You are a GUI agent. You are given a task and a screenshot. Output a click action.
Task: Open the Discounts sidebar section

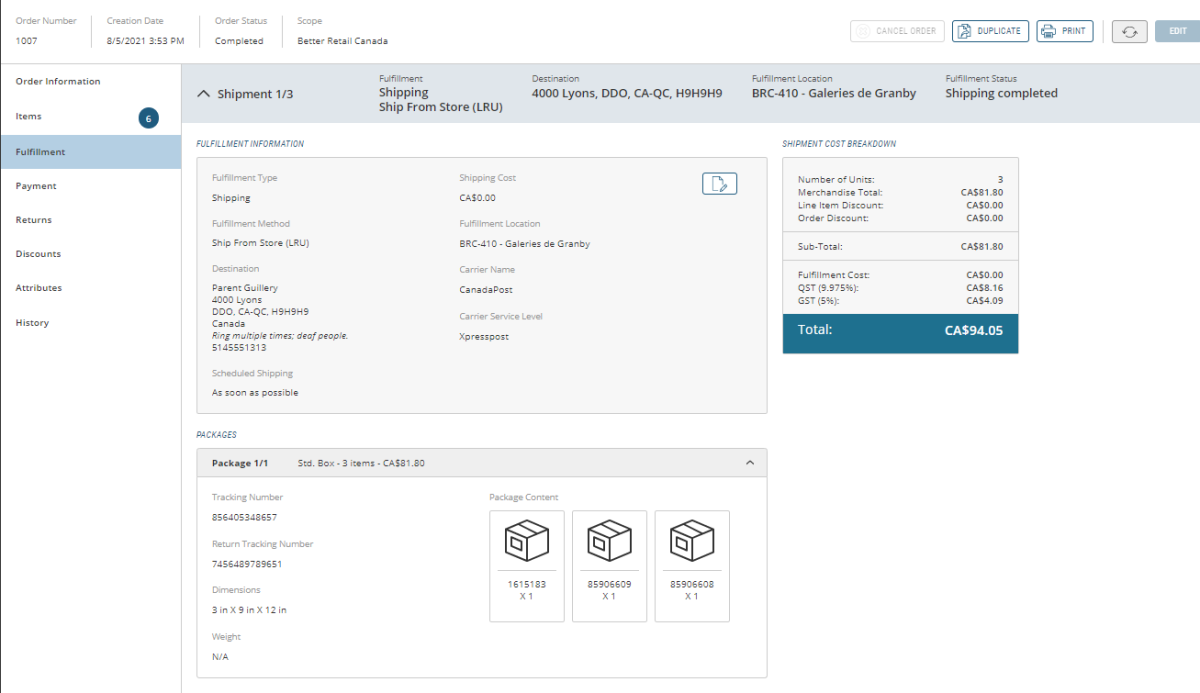pyautogui.click(x=38, y=254)
